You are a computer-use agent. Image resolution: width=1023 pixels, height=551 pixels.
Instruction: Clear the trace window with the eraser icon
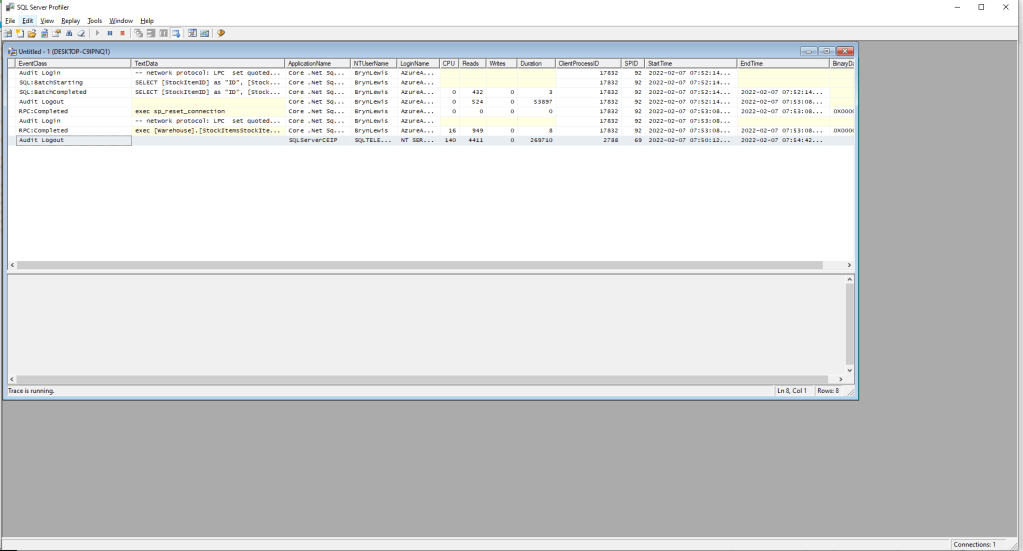coord(81,33)
